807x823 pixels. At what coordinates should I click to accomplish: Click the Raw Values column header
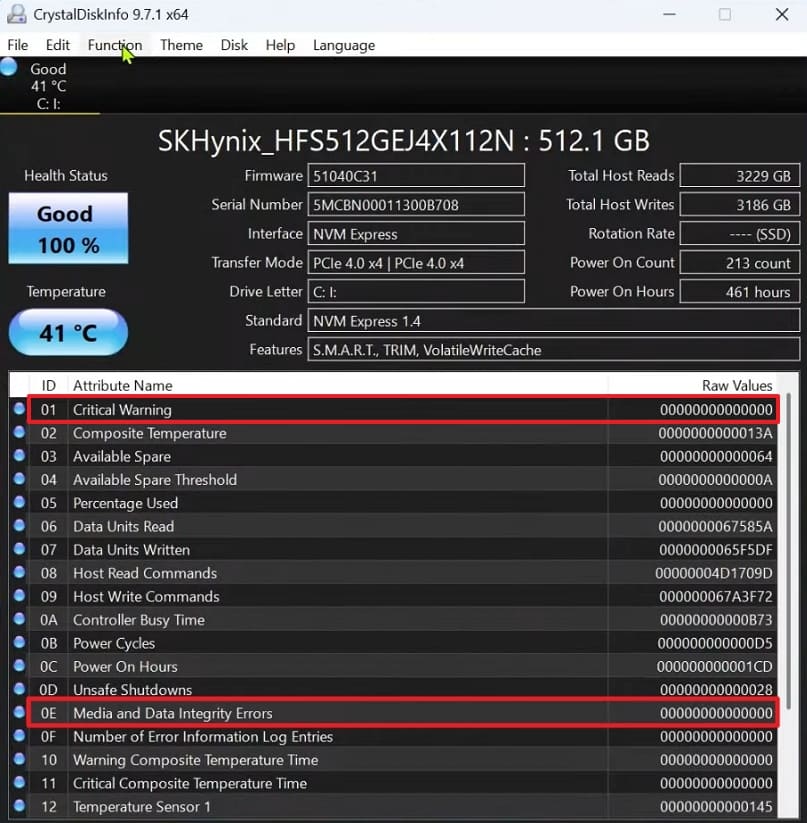pos(737,385)
